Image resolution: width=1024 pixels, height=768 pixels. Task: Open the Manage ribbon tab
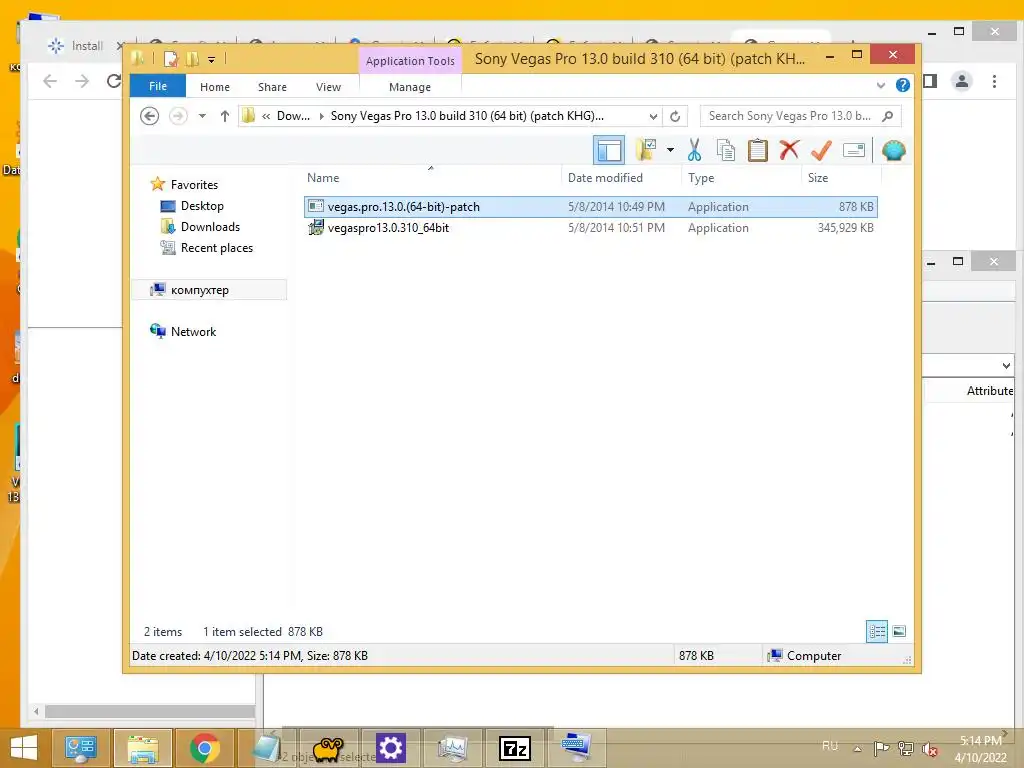tap(409, 87)
